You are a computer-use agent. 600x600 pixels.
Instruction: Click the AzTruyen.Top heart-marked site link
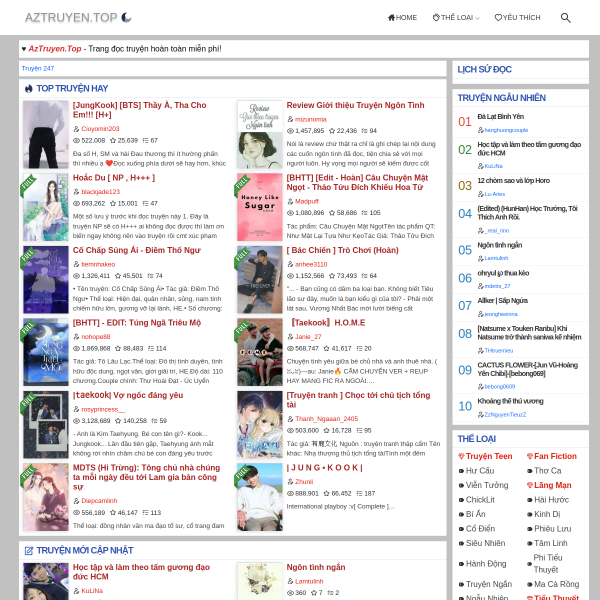point(55,49)
